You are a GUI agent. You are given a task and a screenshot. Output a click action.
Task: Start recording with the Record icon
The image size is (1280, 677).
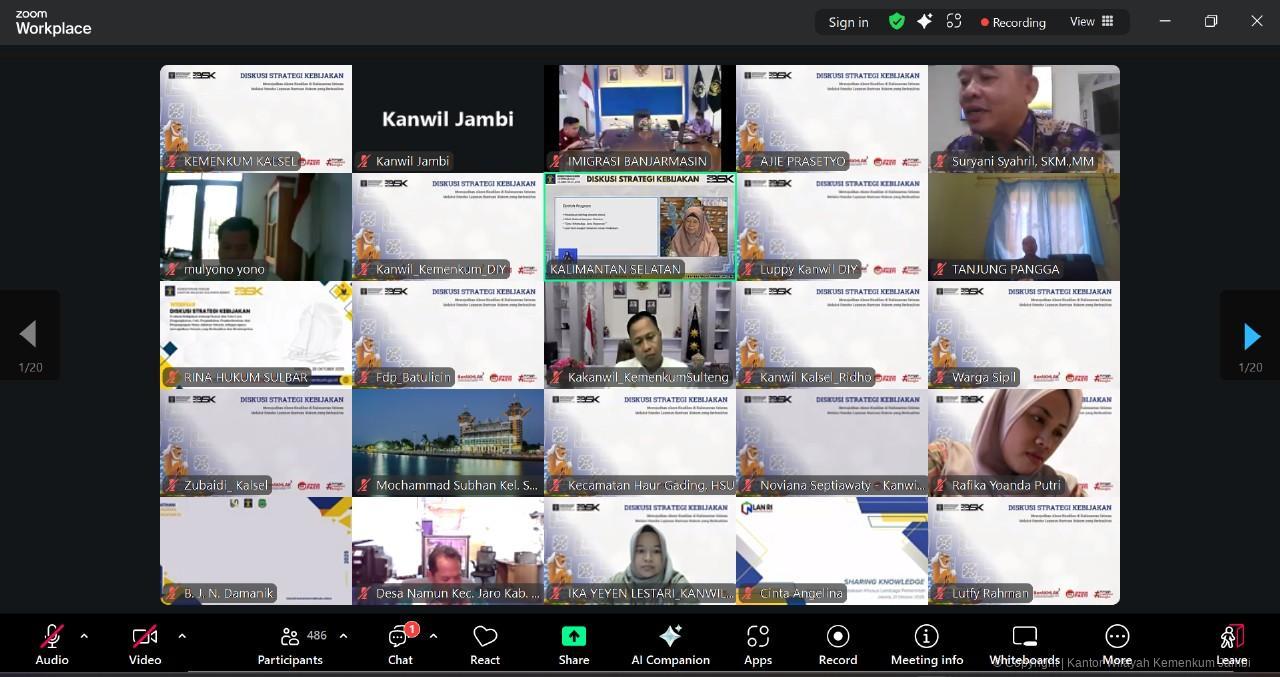coord(838,645)
